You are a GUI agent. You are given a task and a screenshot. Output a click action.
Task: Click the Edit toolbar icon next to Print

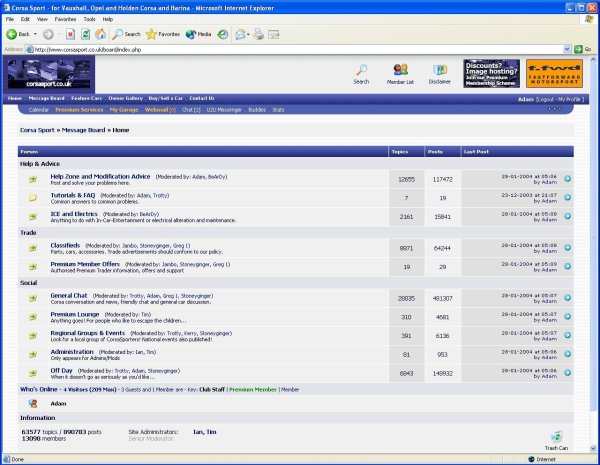click(273, 34)
